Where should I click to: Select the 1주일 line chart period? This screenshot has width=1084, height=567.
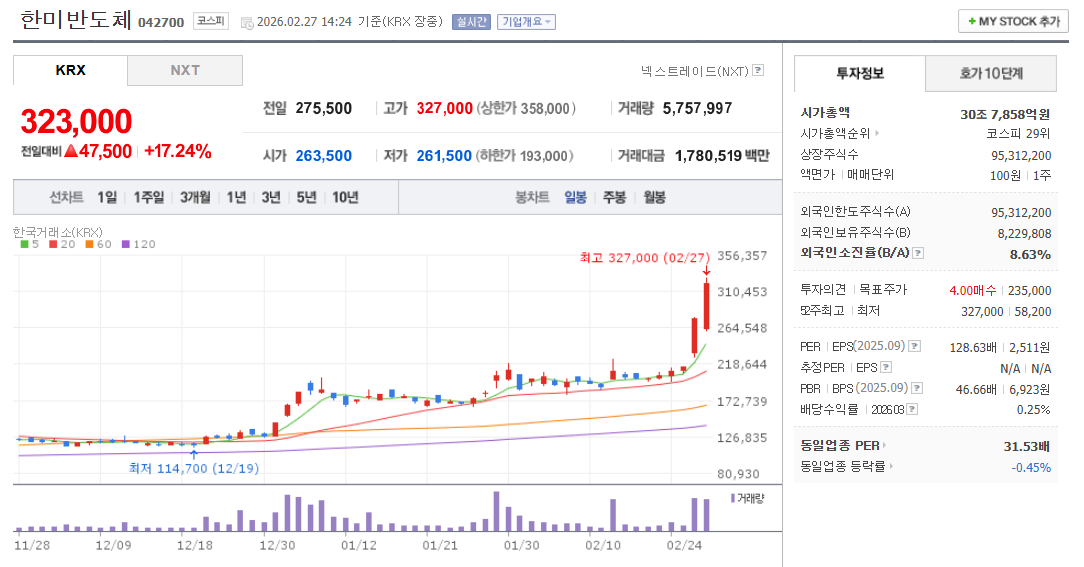[149, 198]
